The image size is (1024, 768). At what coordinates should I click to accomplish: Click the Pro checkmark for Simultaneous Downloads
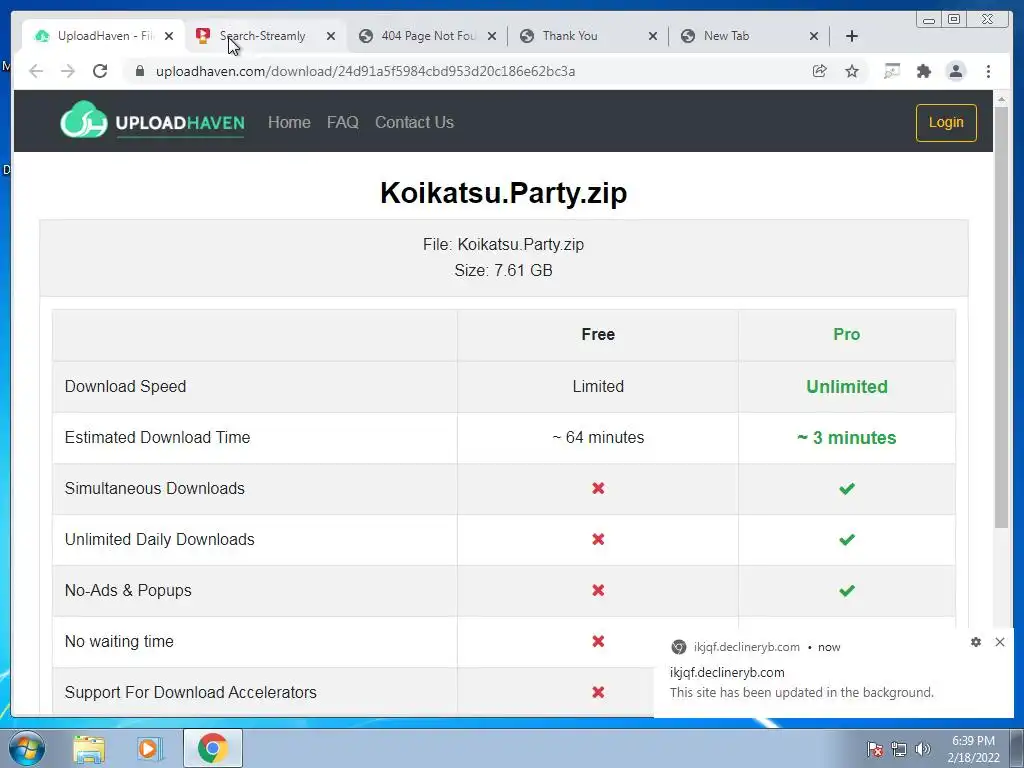click(847, 488)
